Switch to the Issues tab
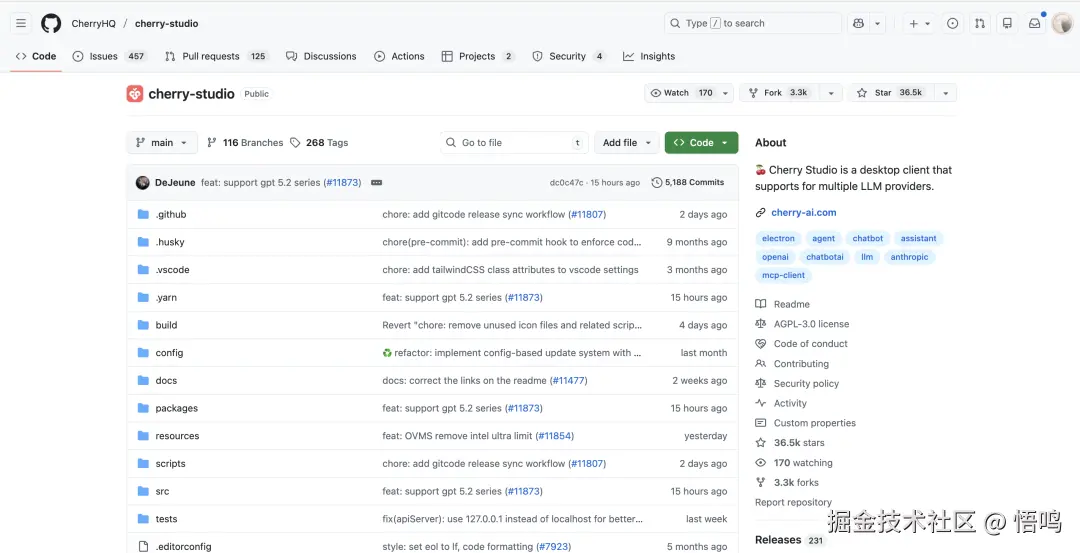This screenshot has width=1080, height=553. pos(110,56)
